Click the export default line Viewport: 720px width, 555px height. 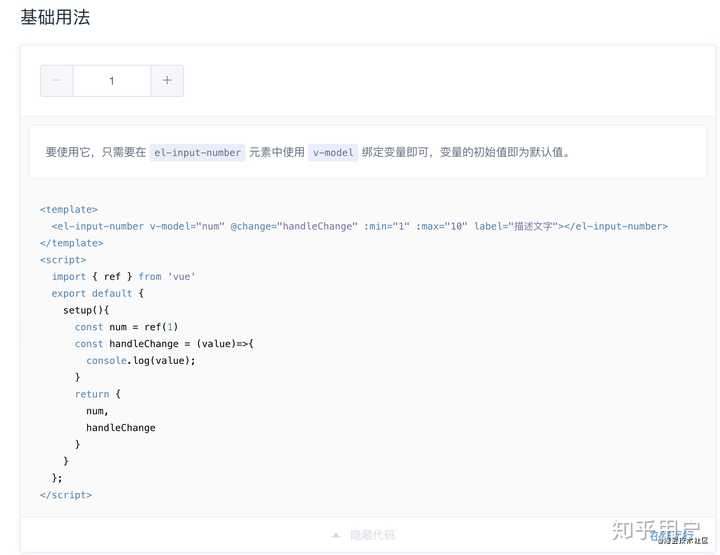(x=97, y=293)
